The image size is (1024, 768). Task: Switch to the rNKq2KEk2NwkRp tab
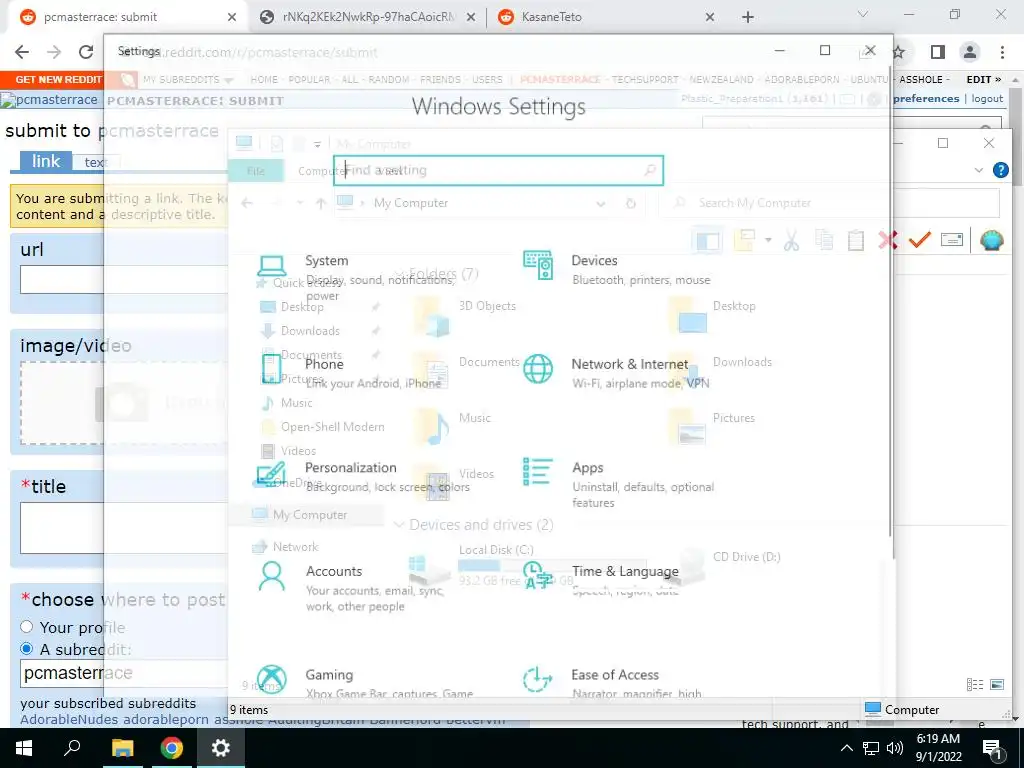click(x=366, y=17)
